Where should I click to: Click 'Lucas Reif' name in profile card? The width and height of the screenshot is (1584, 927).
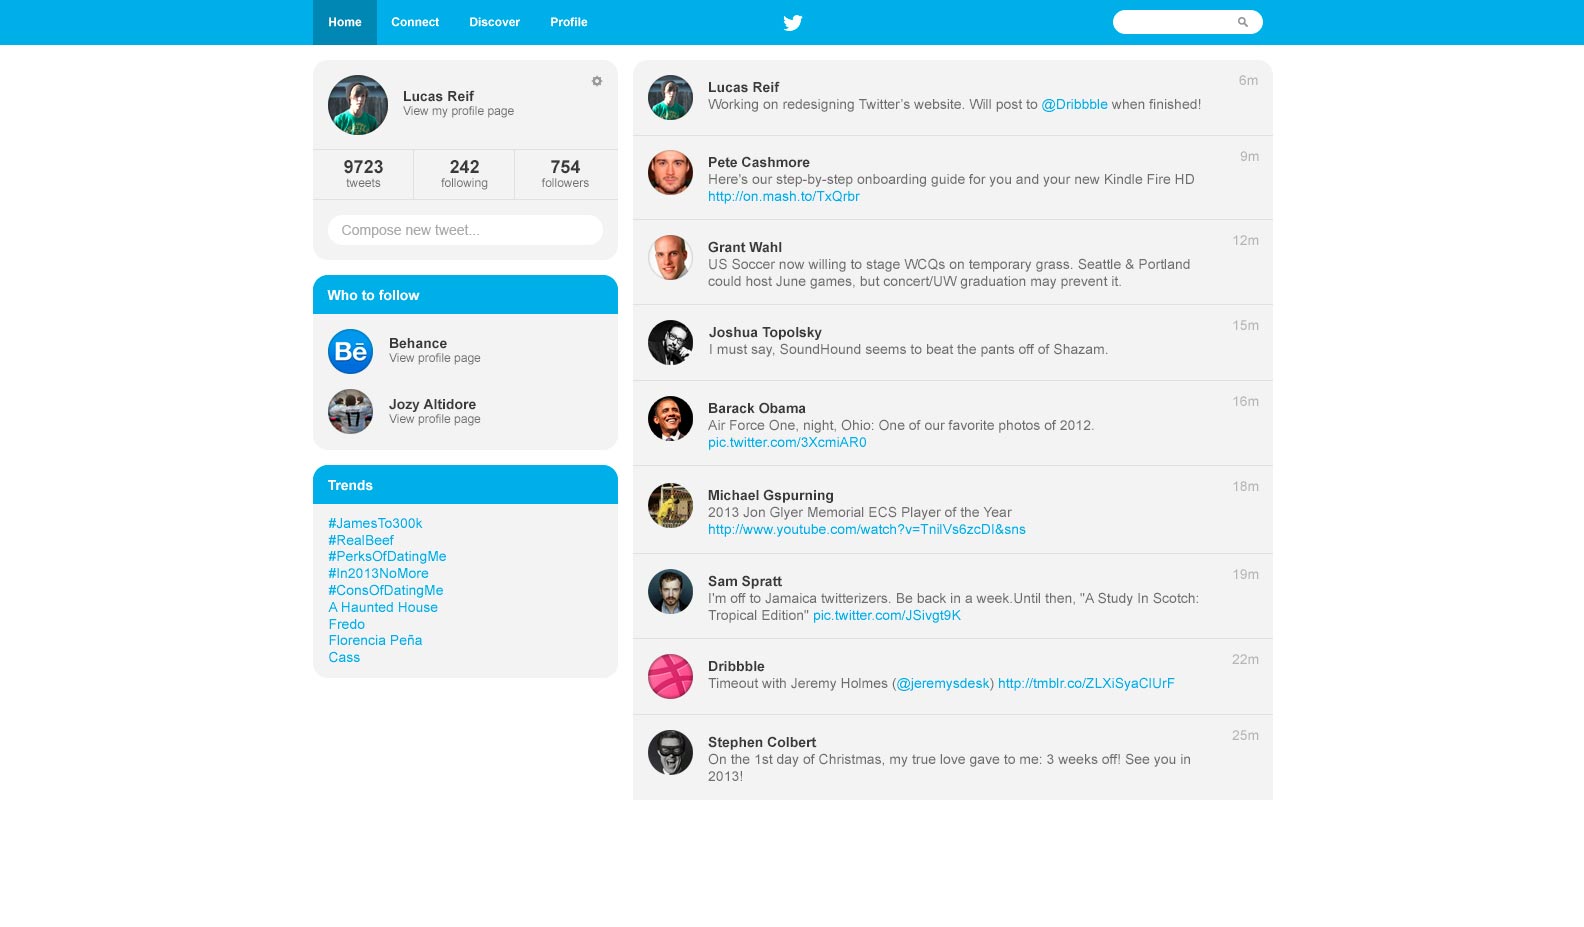(438, 96)
